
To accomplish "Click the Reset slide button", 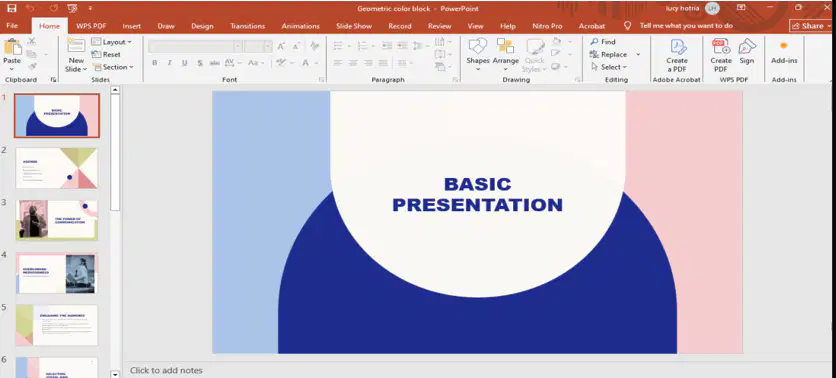I will pyautogui.click(x=106, y=54).
